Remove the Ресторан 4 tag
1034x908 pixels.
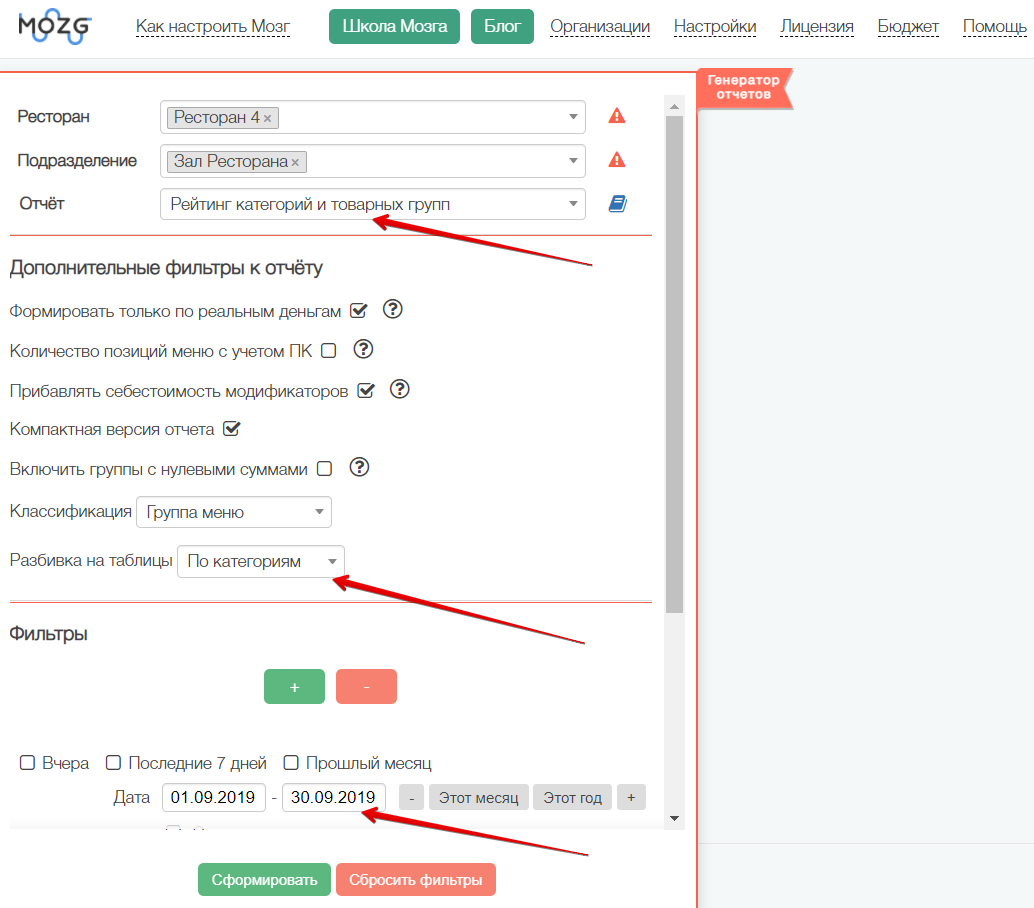coord(268,118)
